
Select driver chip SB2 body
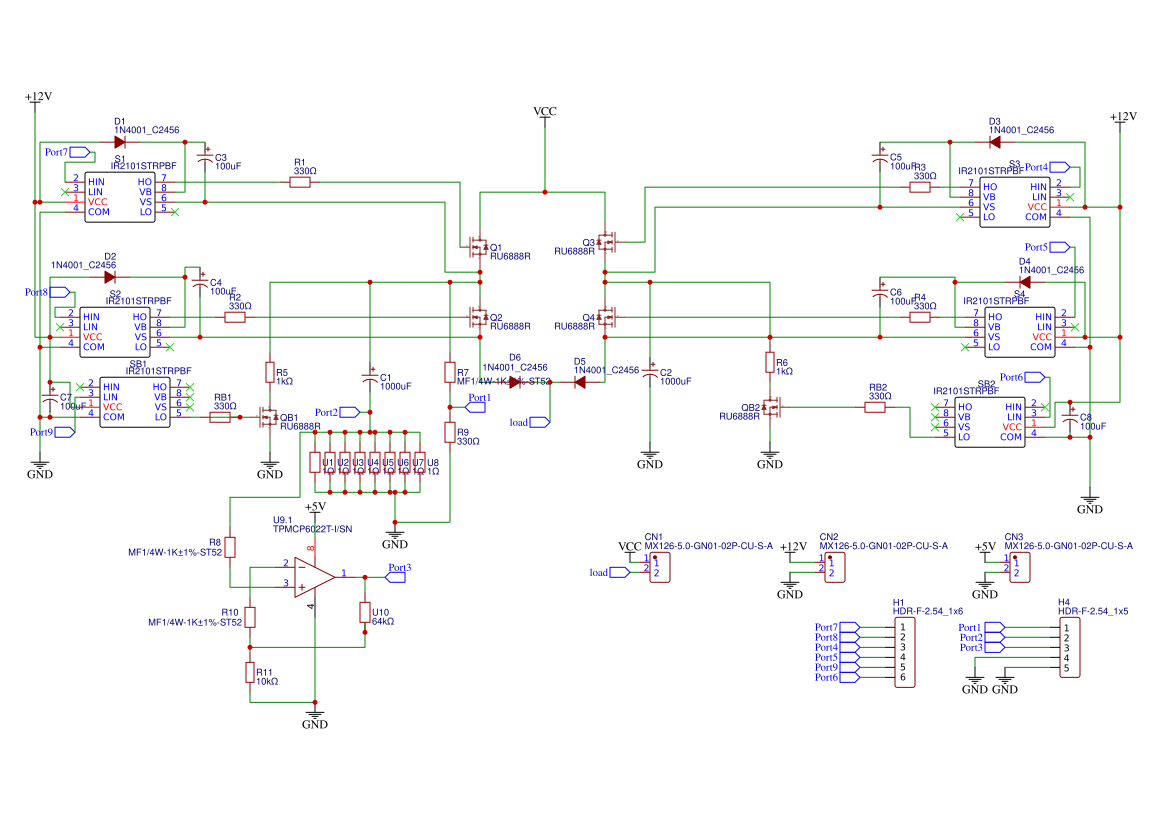coord(989,422)
